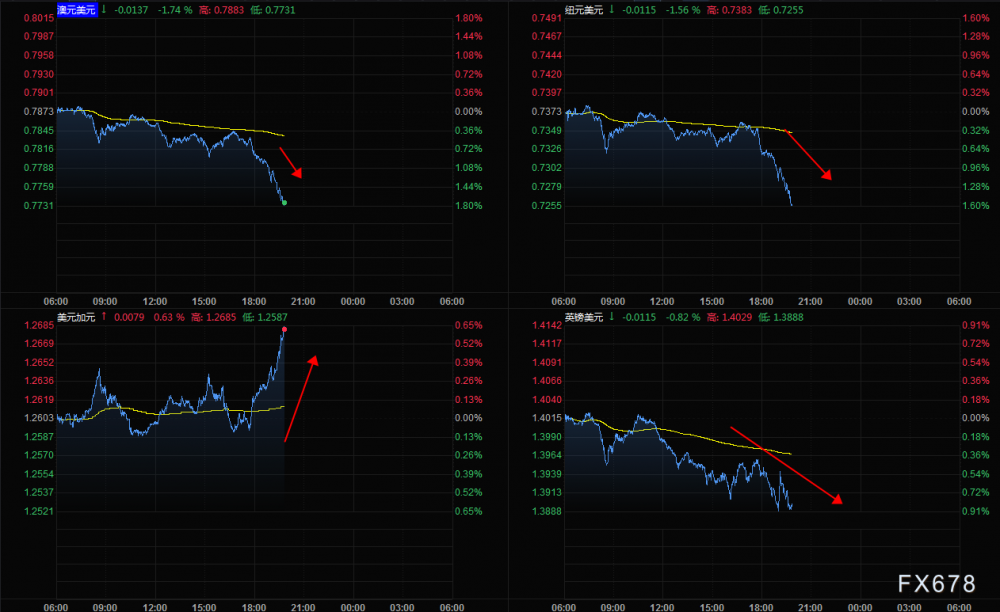This screenshot has width=1000, height=612.
Task: Click the header low value 1.3888
Action: click(788, 317)
